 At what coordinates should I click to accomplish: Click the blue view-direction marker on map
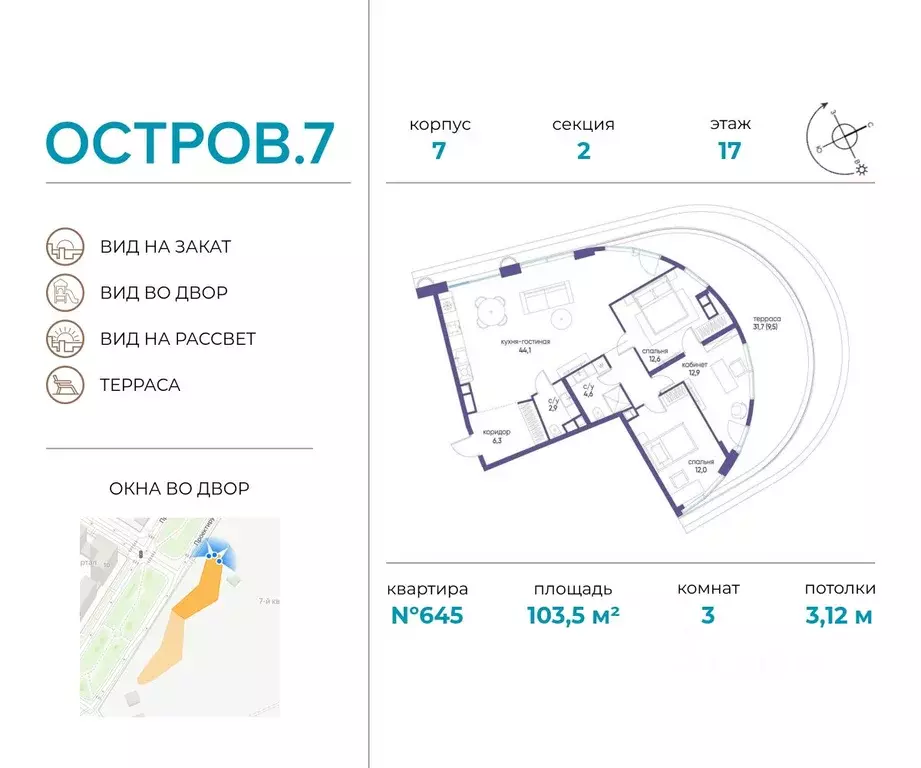(x=216, y=555)
